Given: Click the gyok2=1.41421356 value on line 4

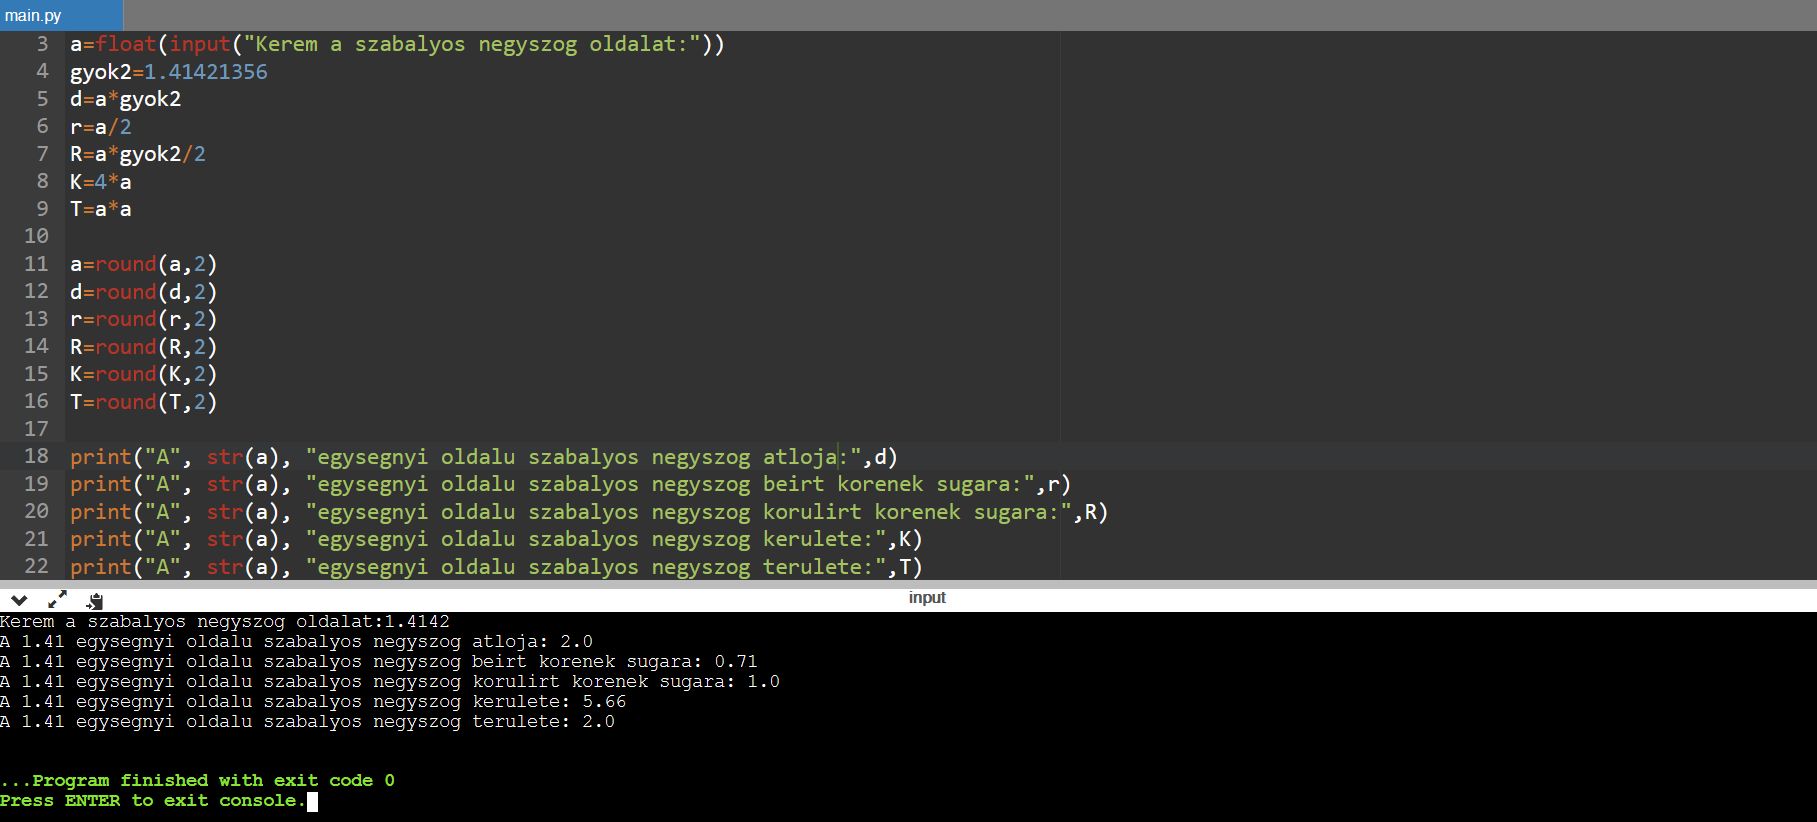Looking at the screenshot, I should point(205,72).
